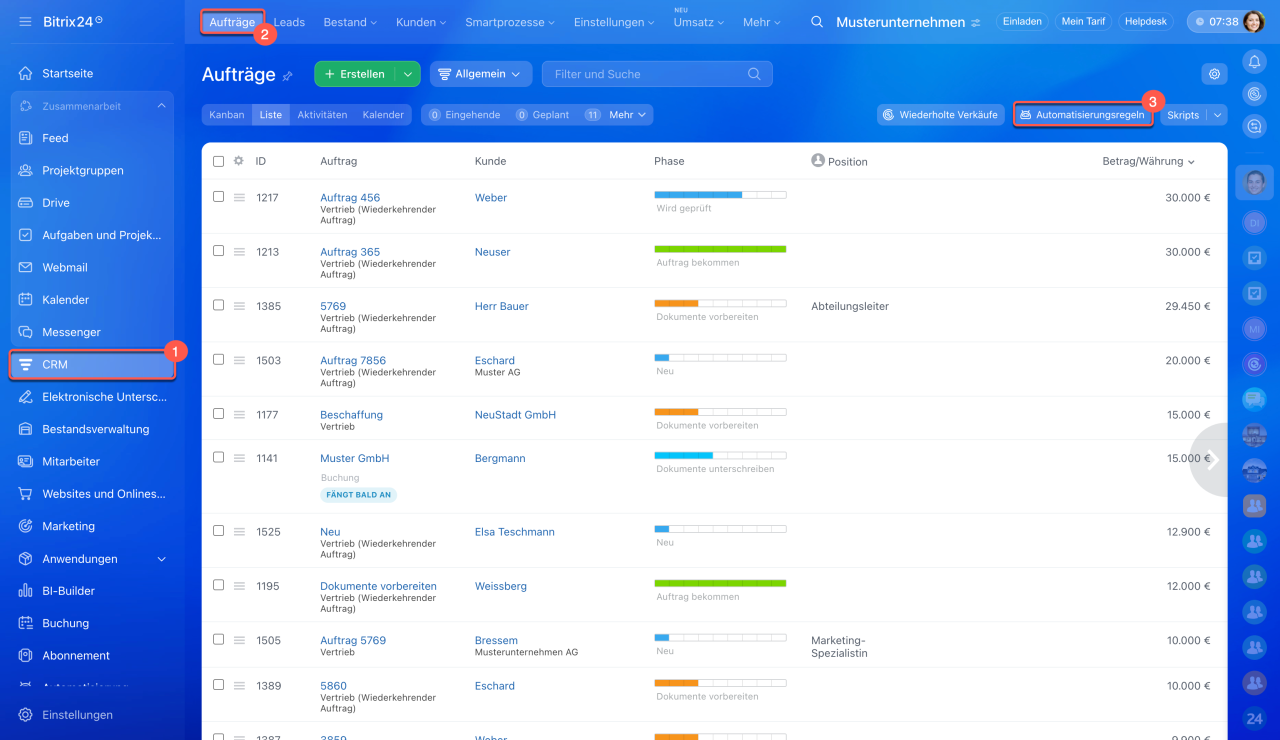
Task: Click the Filter und Suche field
Action: click(645, 74)
